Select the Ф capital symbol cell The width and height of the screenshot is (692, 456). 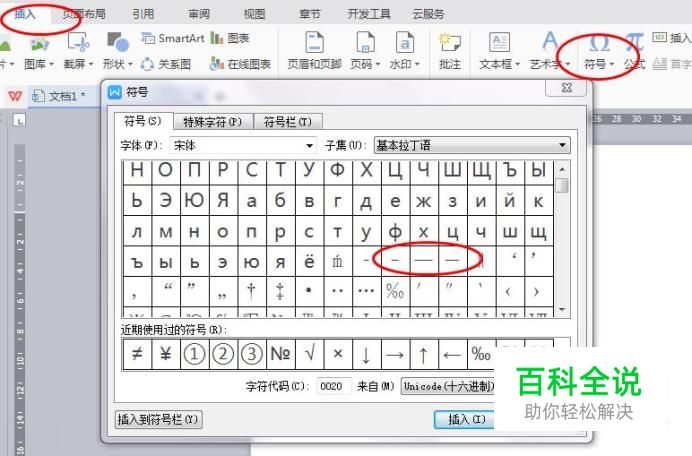338,170
